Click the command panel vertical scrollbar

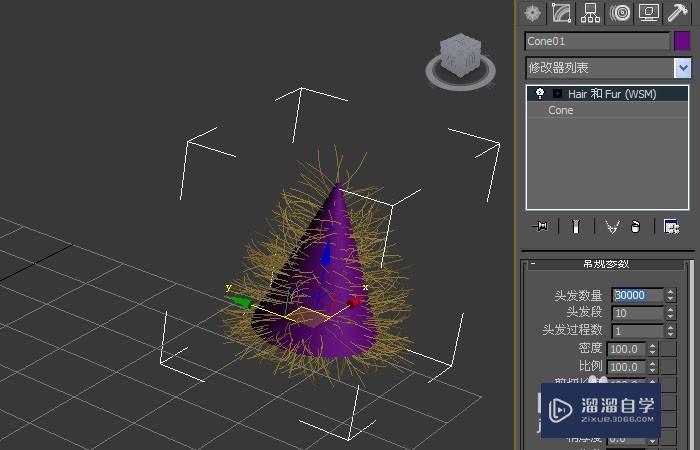click(x=693, y=355)
